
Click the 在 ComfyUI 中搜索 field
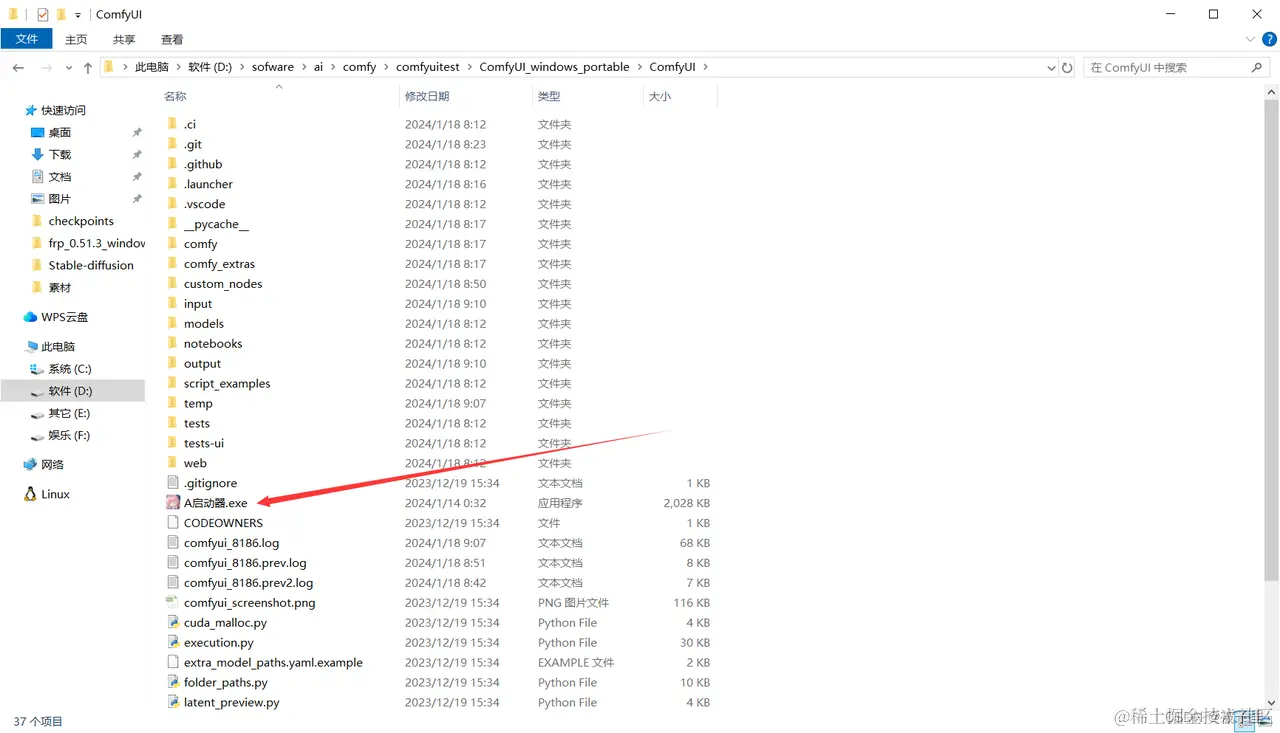pos(1167,67)
